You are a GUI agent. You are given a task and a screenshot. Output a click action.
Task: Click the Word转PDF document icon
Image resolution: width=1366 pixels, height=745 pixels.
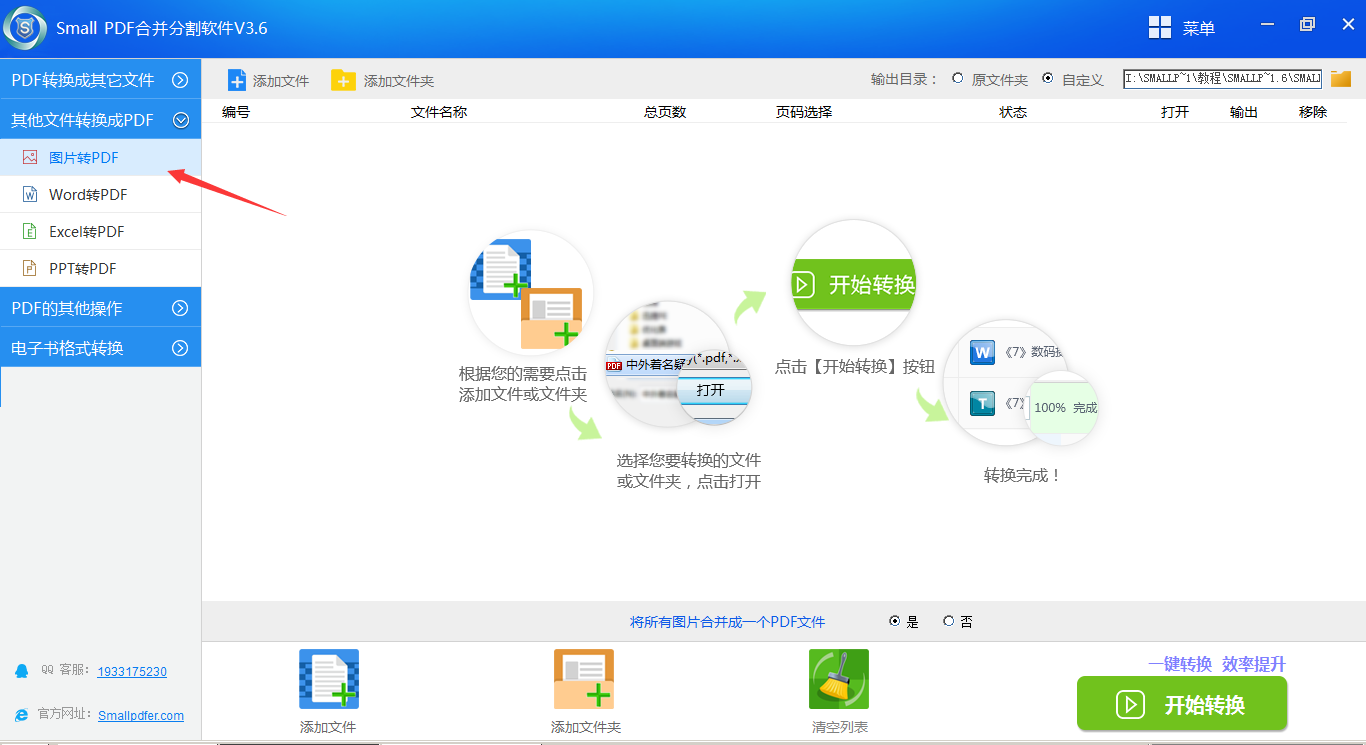coord(30,194)
